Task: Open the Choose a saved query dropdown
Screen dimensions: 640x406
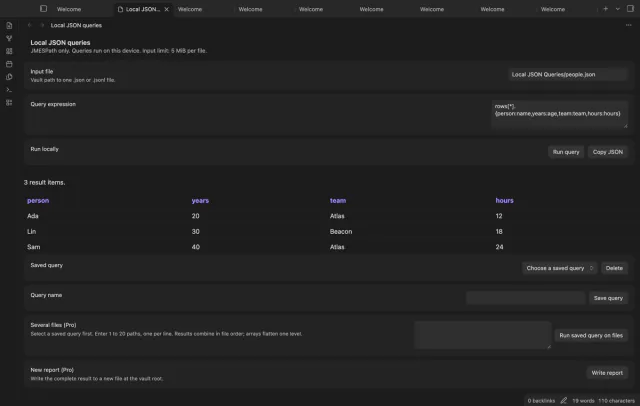Action: (x=559, y=268)
